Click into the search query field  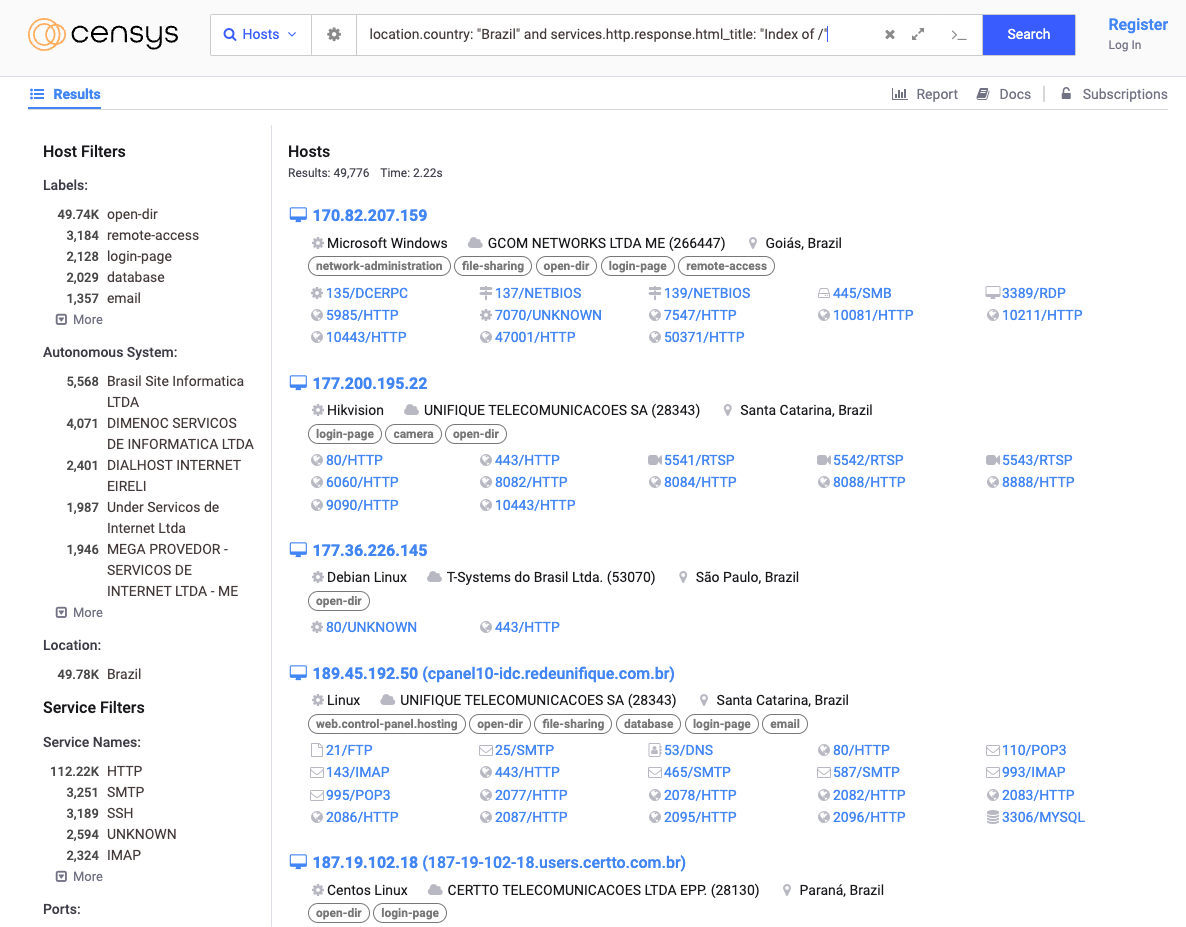tap(619, 34)
